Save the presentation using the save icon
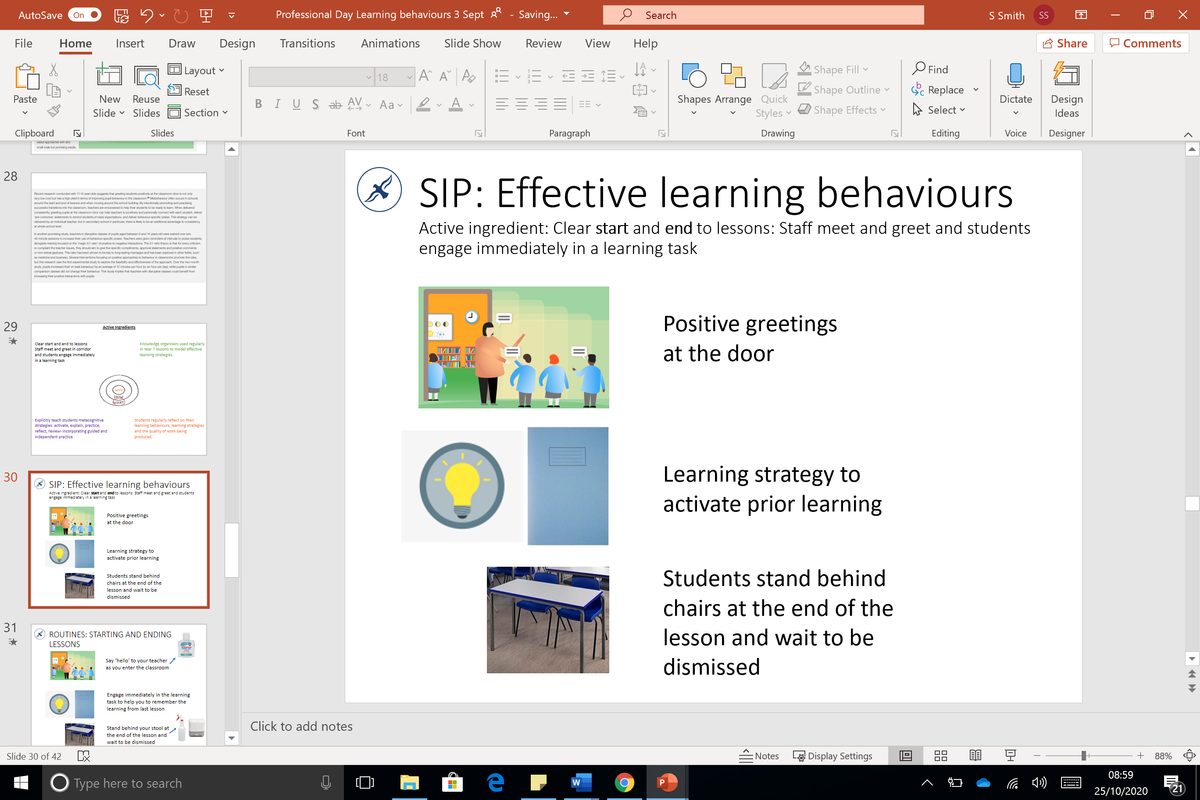Image resolution: width=1200 pixels, height=800 pixels. 122,15
